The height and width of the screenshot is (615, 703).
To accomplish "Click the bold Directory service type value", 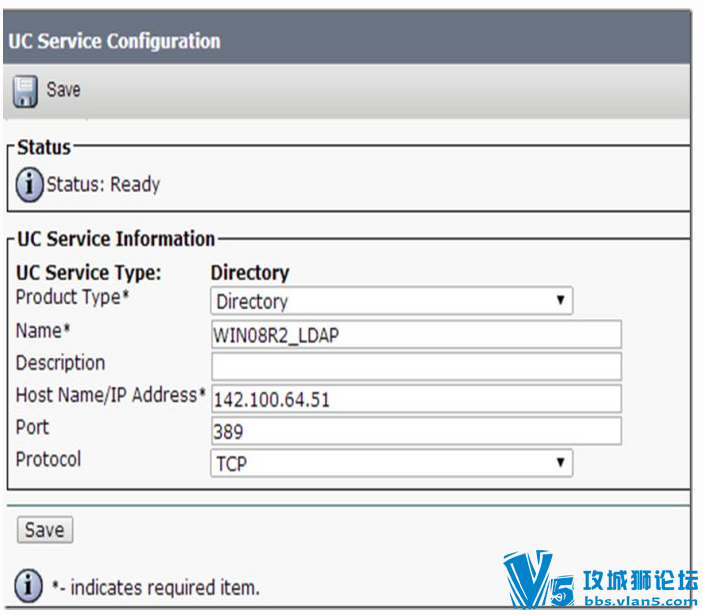I will point(250,273).
